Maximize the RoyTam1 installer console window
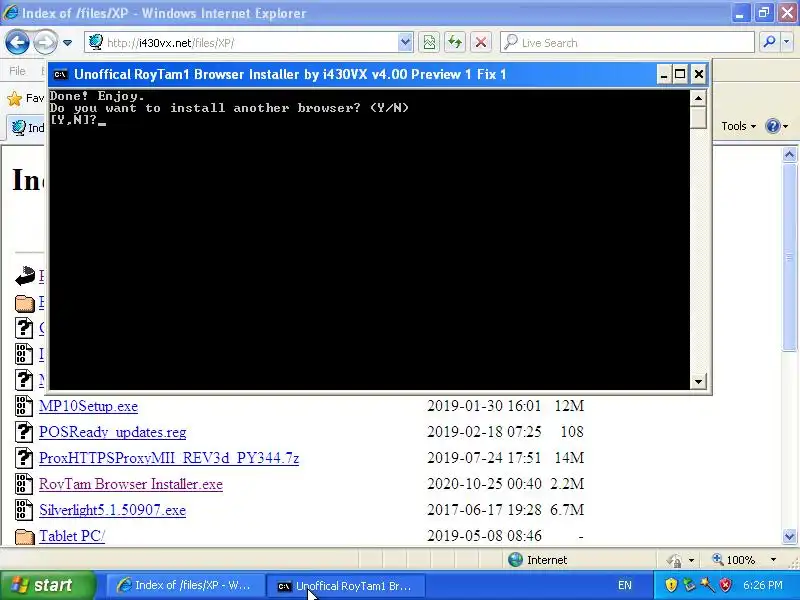Image resolution: width=800 pixels, height=600 pixels. click(x=680, y=74)
